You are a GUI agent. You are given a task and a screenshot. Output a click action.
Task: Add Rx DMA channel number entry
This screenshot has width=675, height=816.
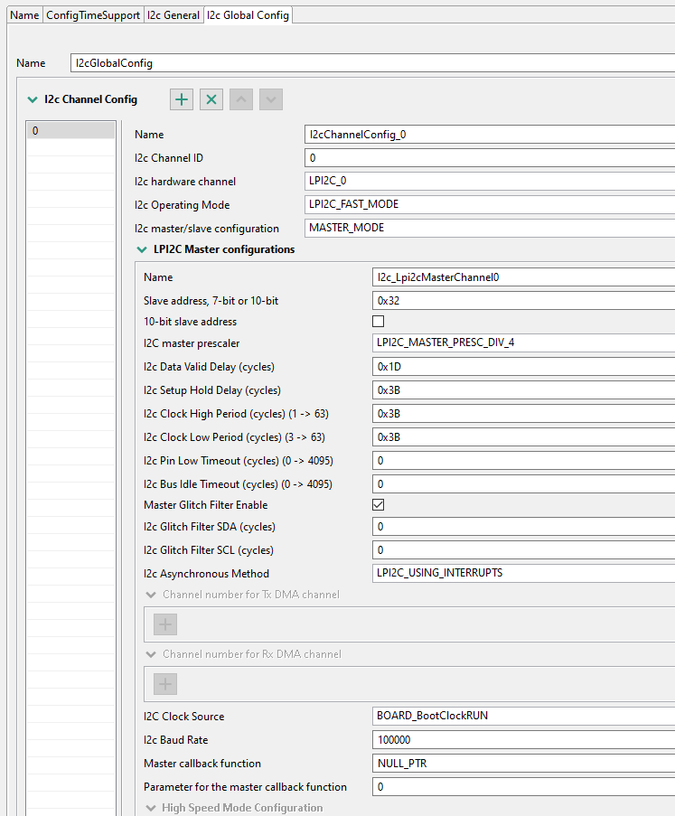tap(165, 684)
